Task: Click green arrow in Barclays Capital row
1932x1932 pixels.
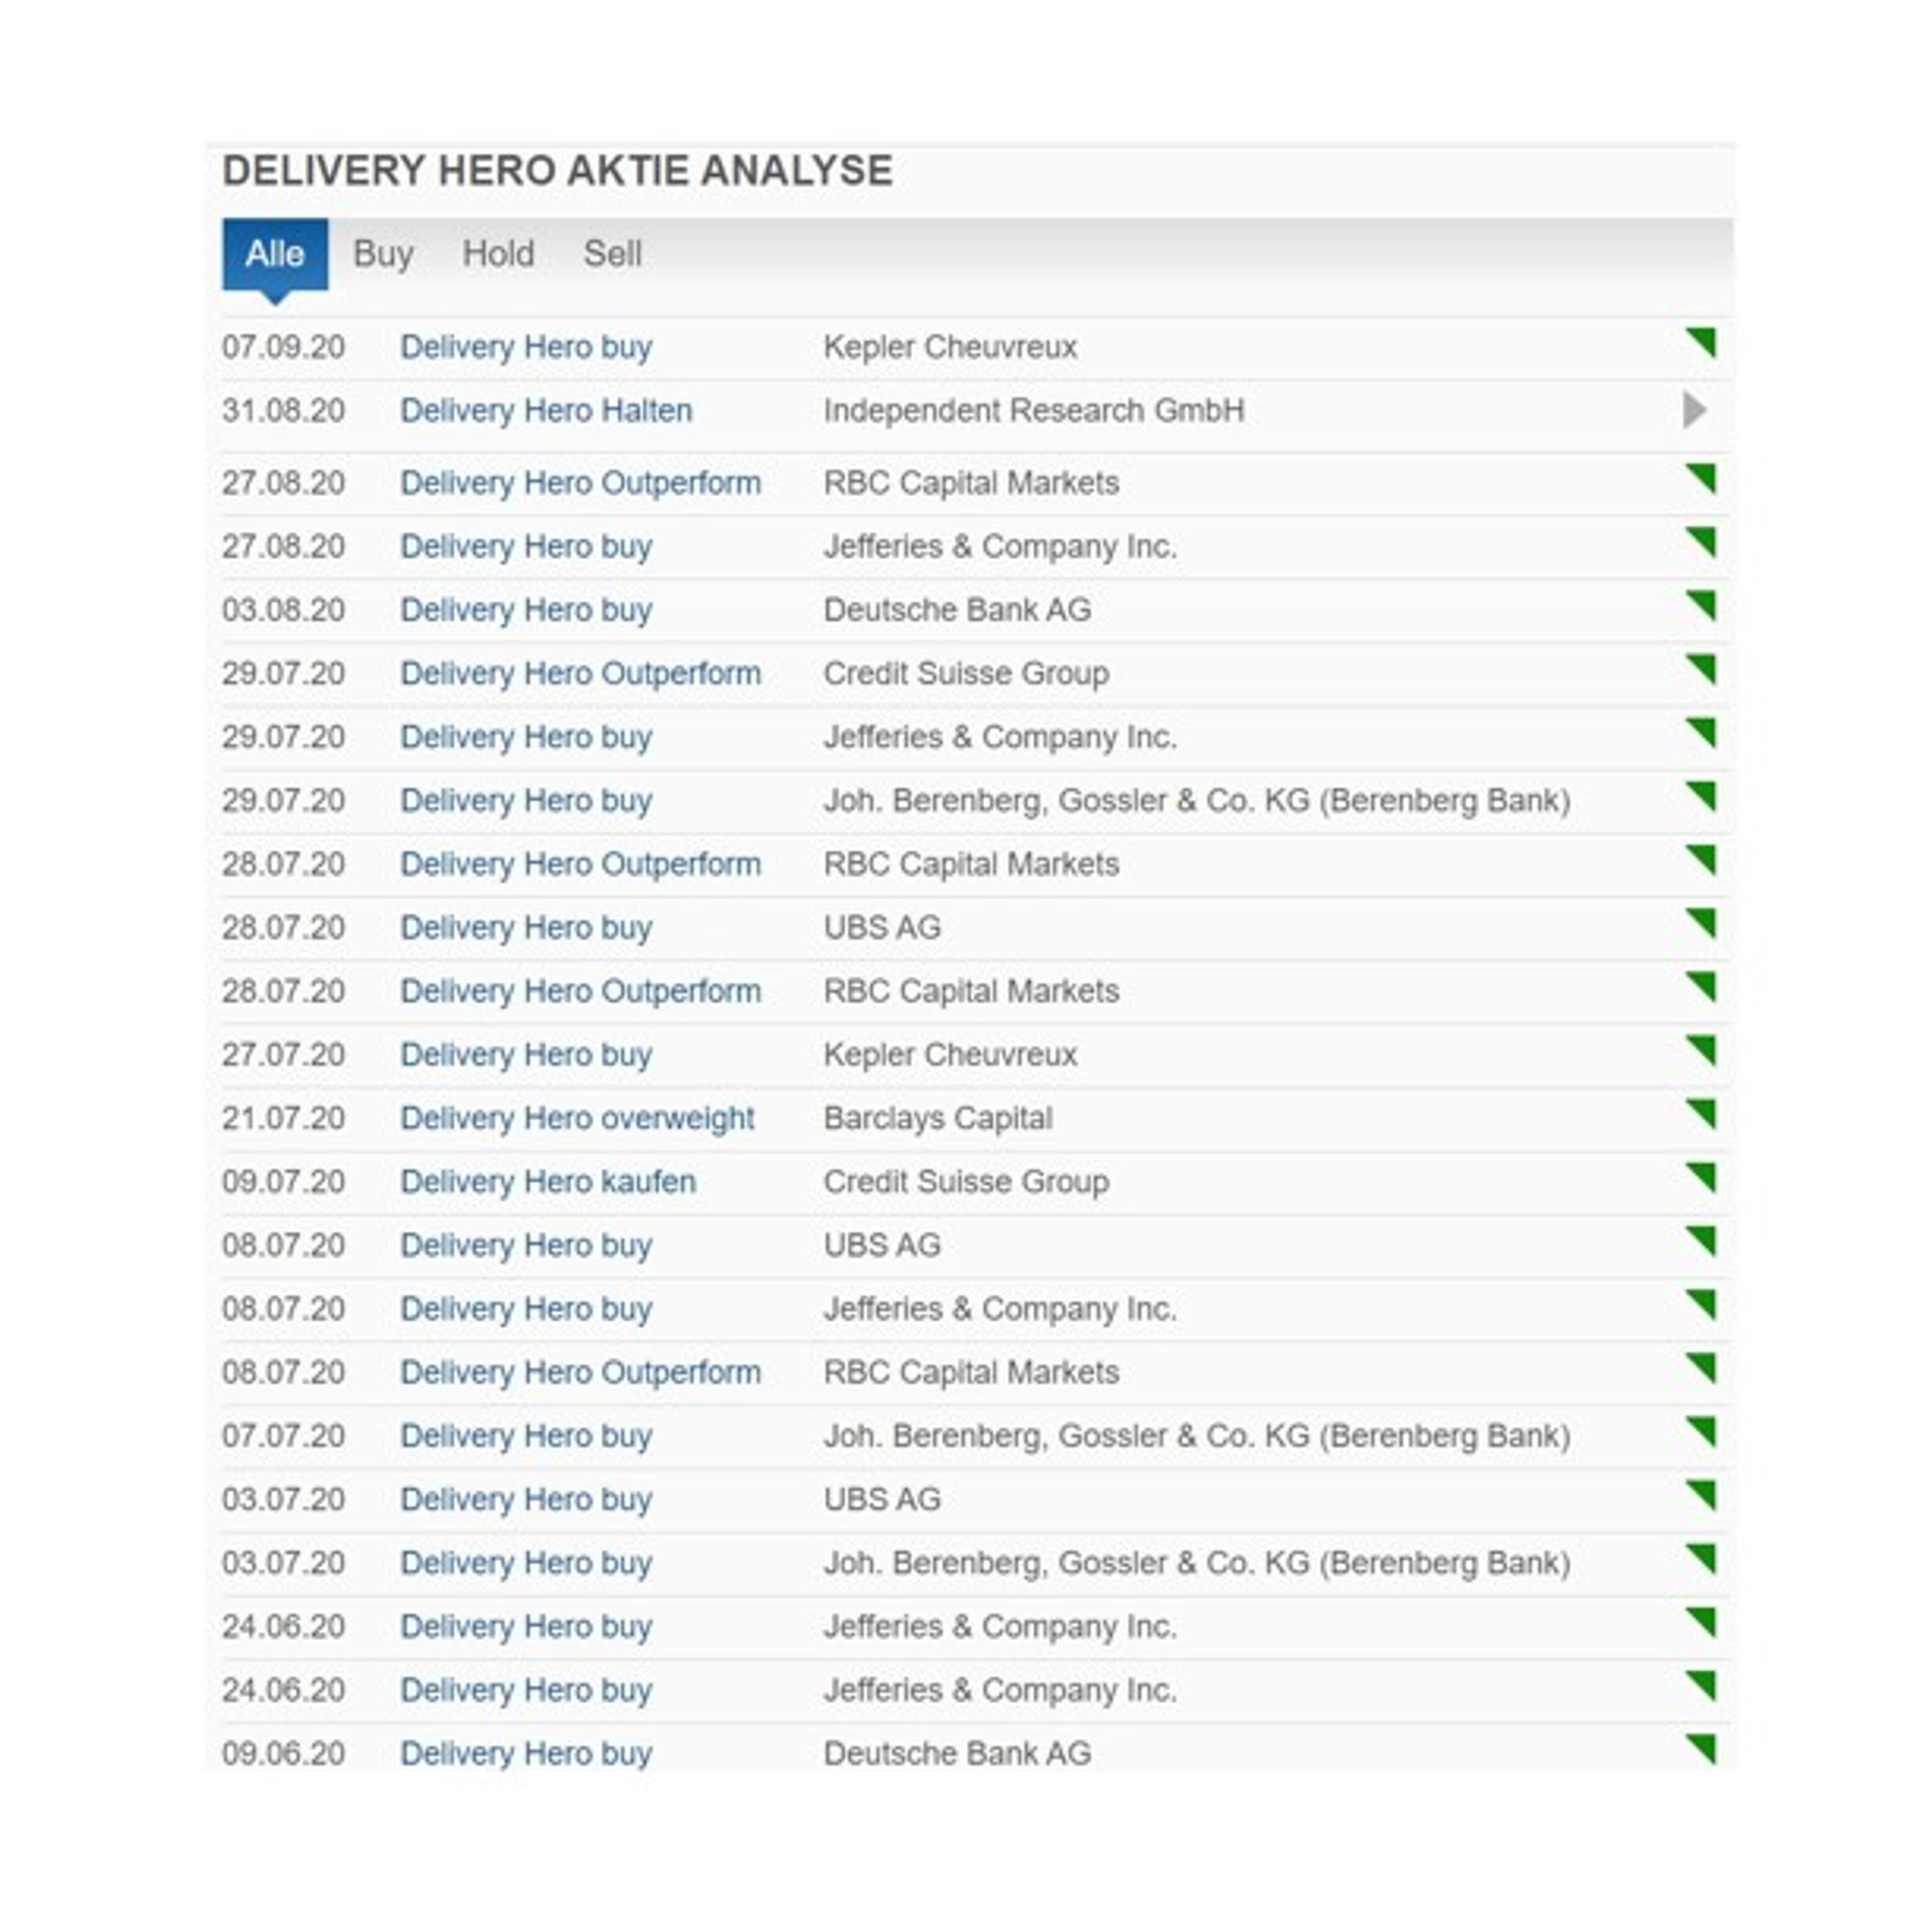Action: 1700,1114
